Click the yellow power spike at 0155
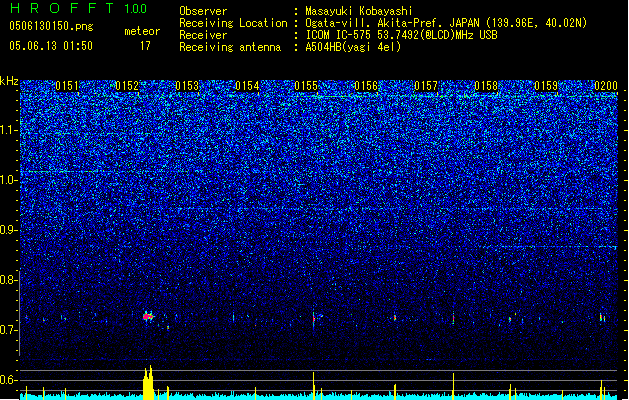Viewport: 629px width, 400px height. click(314, 386)
